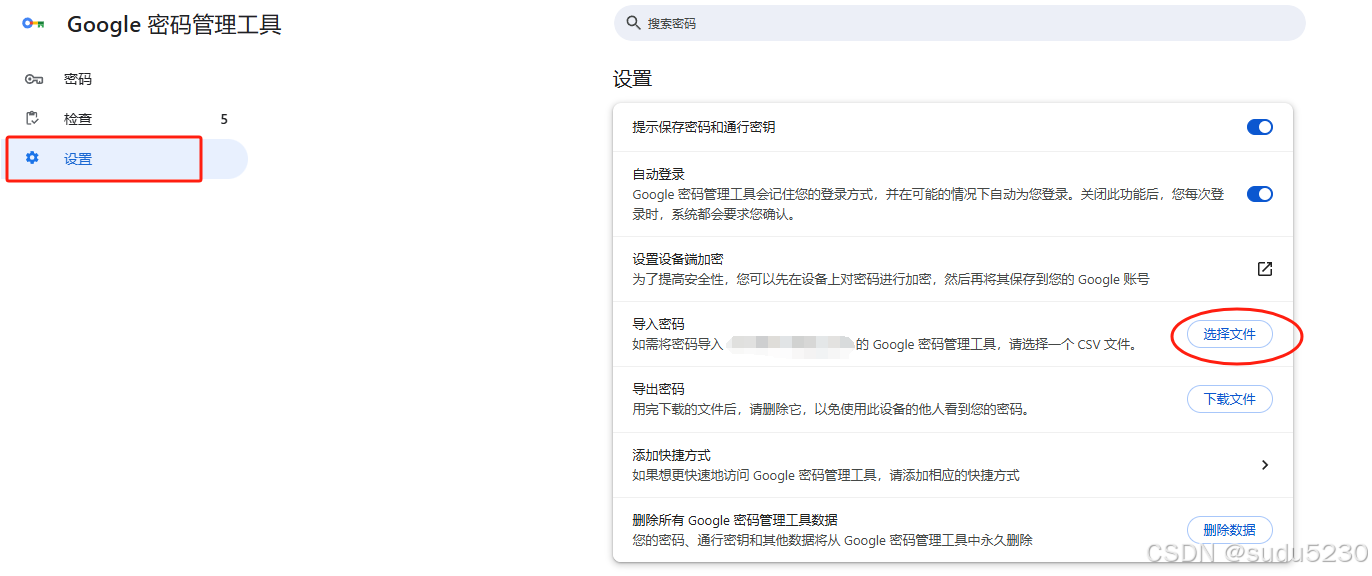Click the Google 密码管理工具 title text

click(x=174, y=25)
